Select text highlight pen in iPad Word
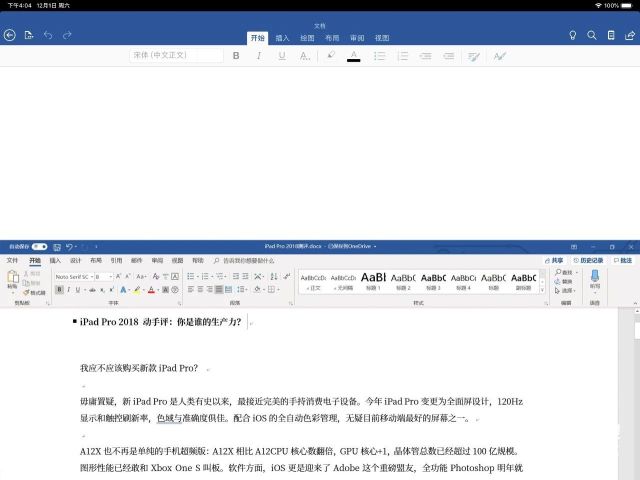The image size is (640, 480). coord(331,55)
